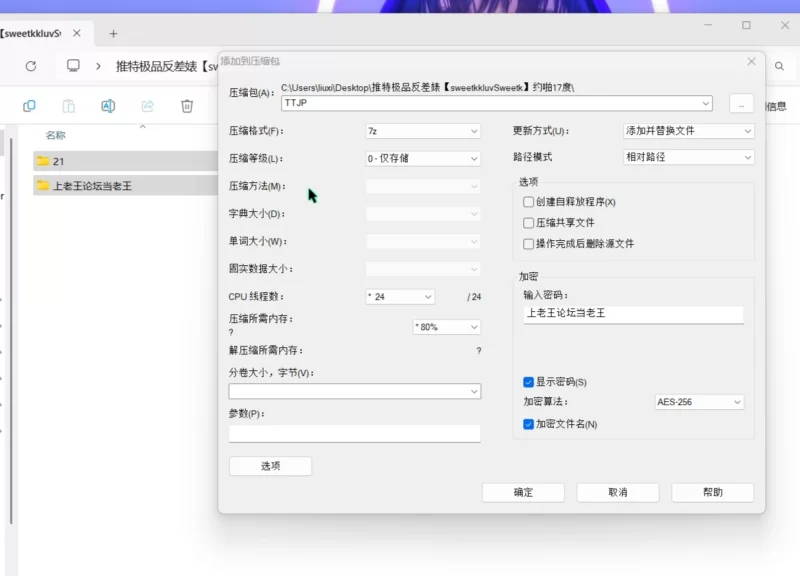Open the archive name dropdown arrow
This screenshot has height=576, width=800.
tap(706, 103)
